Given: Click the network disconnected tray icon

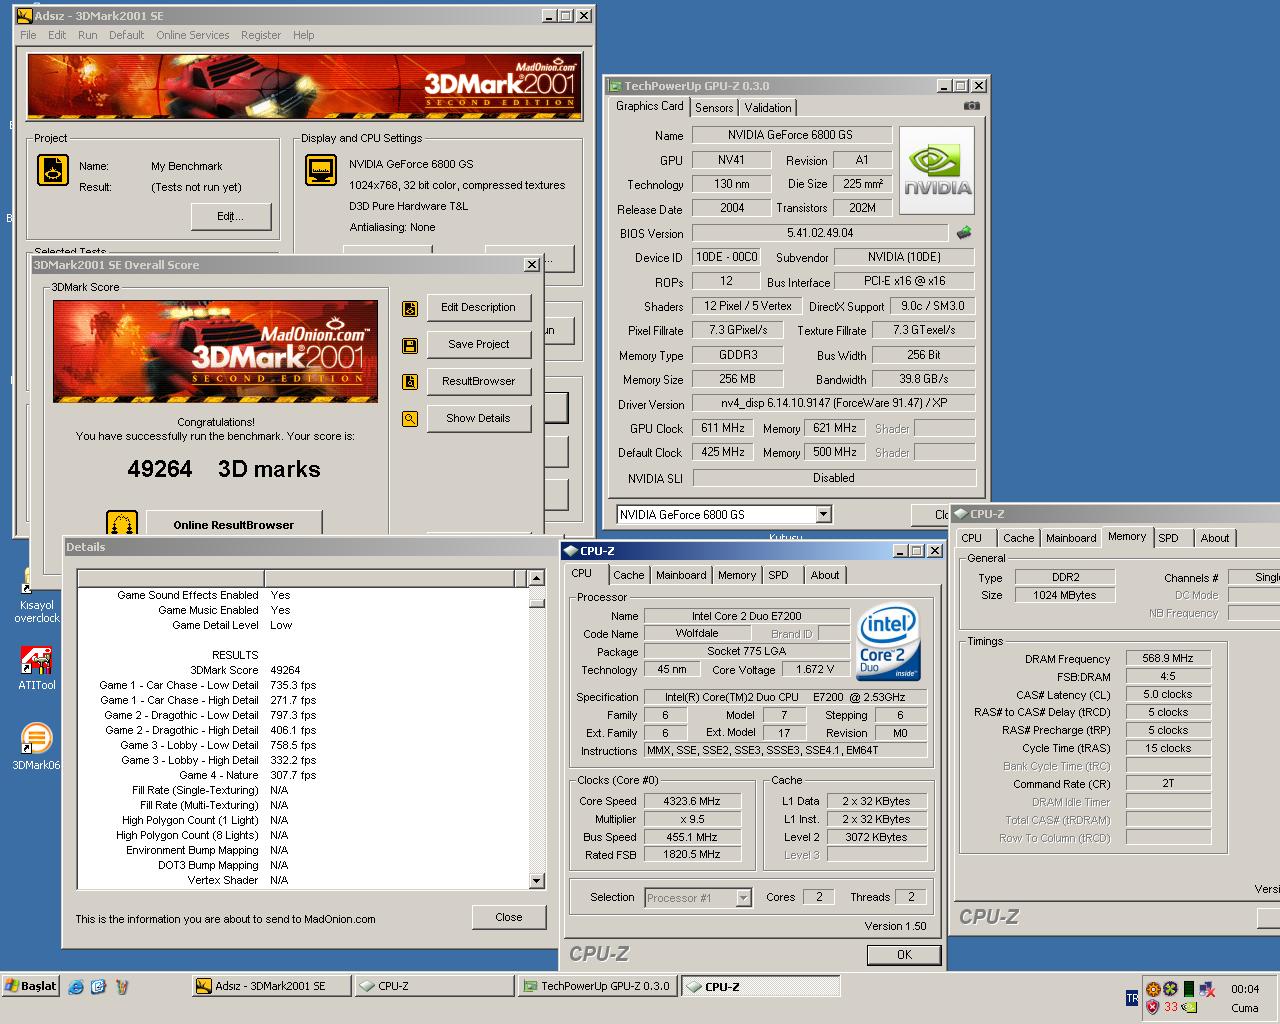Looking at the screenshot, I should pyautogui.click(x=1207, y=989).
